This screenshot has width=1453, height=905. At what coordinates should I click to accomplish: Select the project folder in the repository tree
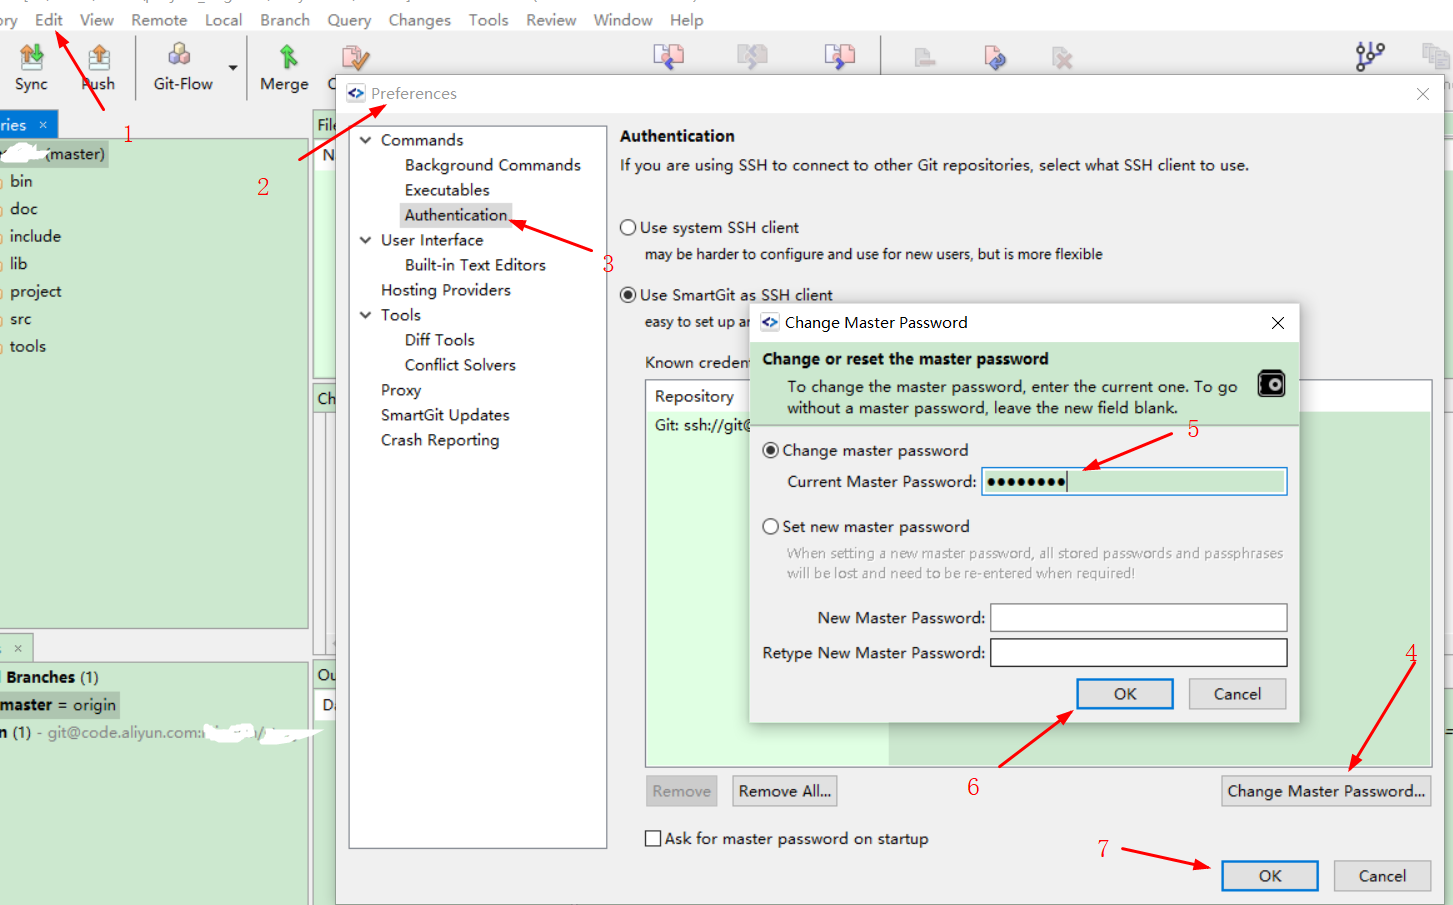35,291
